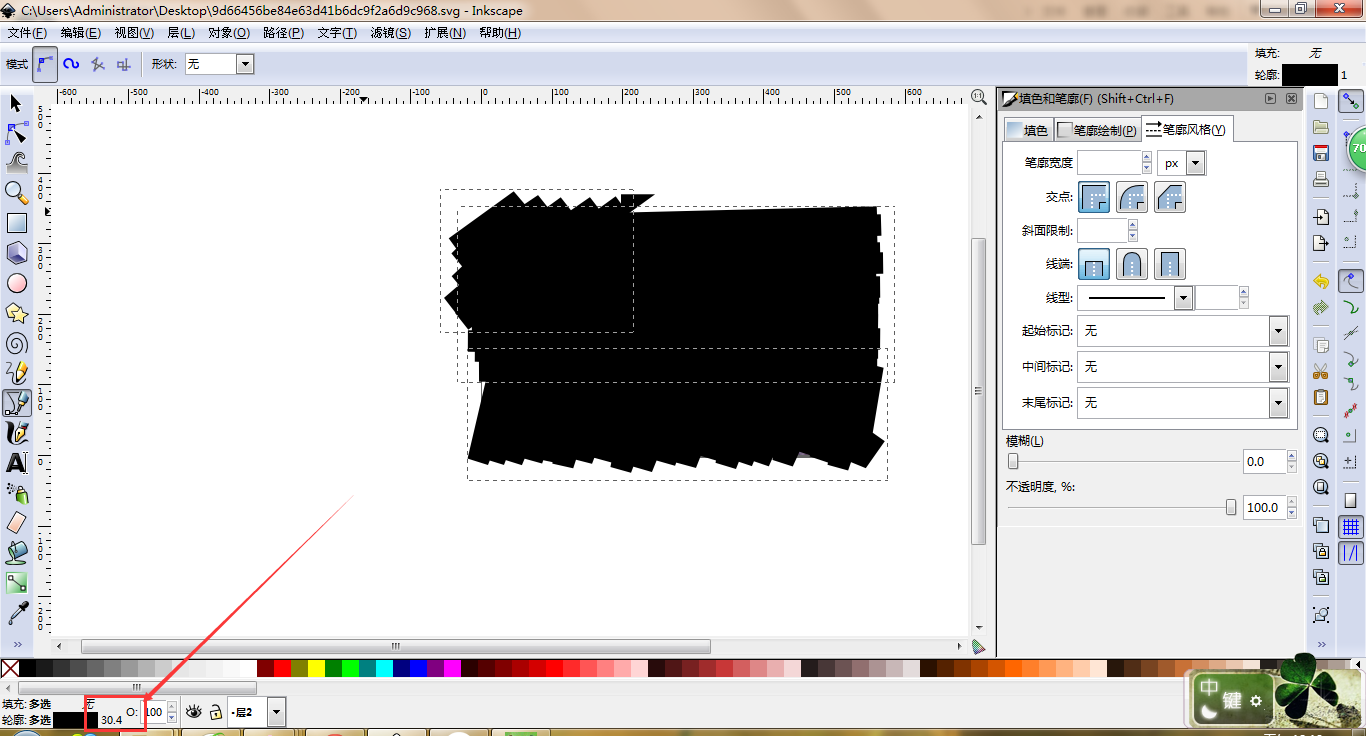Select the 3D box tool
This screenshot has height=736, width=1366.
pos(17,253)
